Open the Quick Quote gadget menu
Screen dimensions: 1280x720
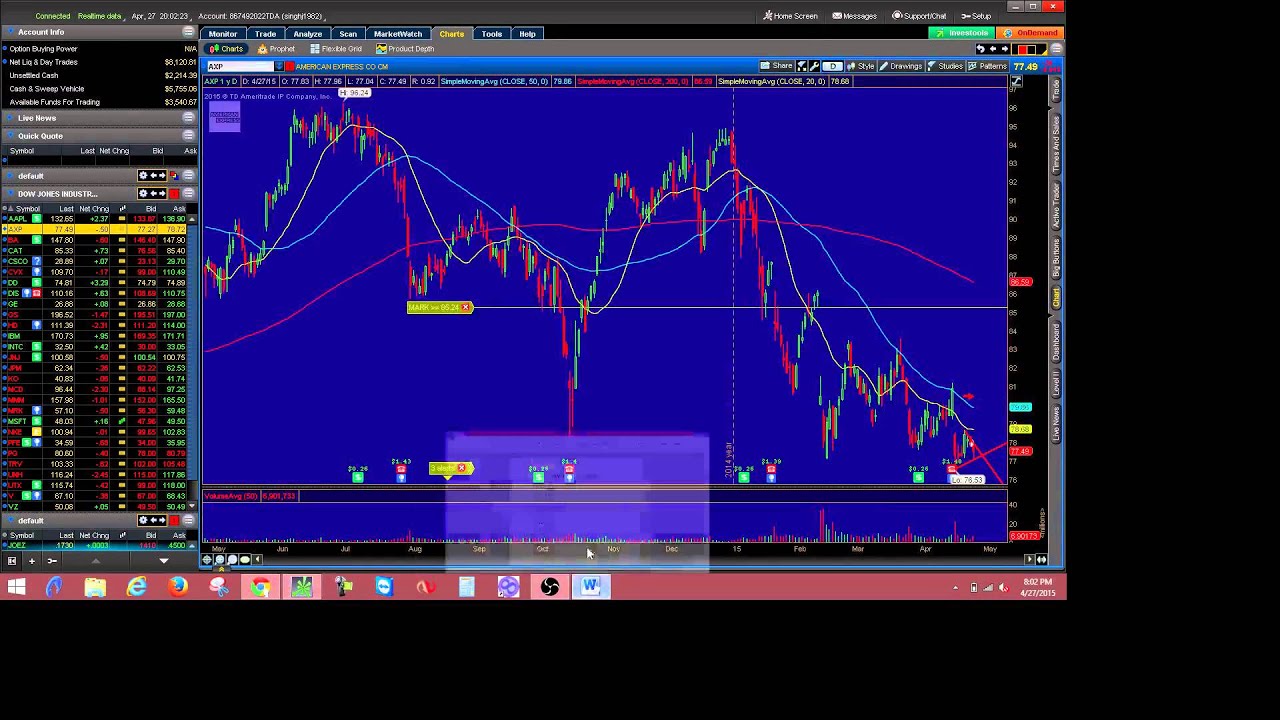pos(189,136)
